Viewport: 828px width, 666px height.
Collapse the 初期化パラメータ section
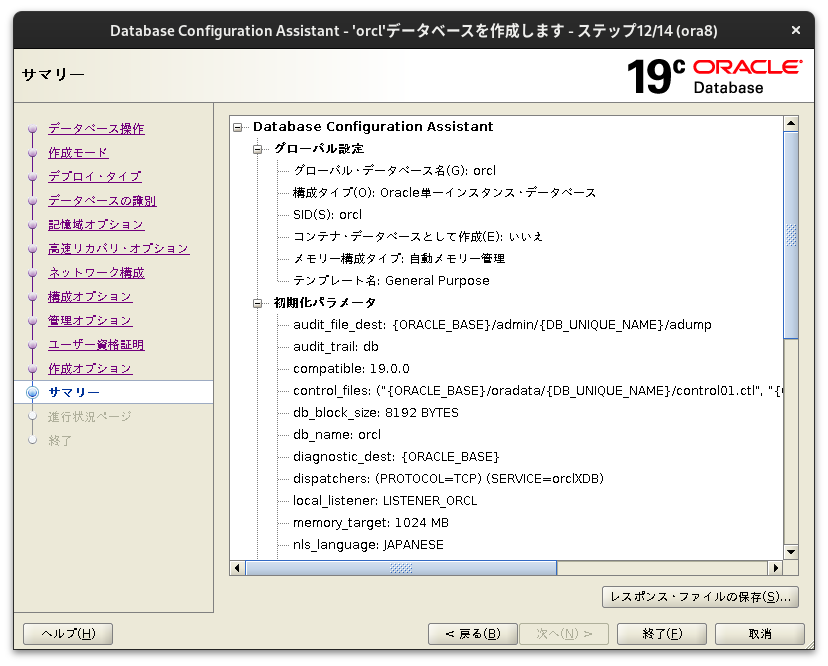pos(256,302)
